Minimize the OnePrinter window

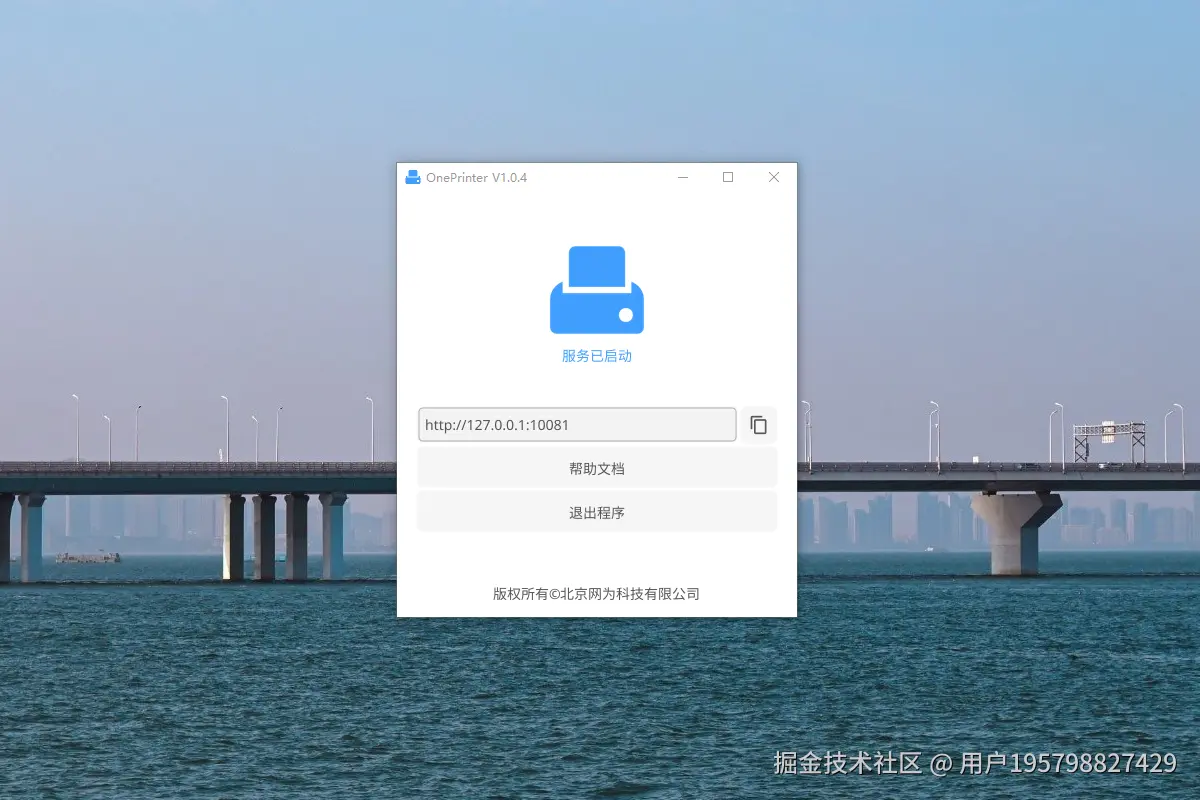point(683,177)
